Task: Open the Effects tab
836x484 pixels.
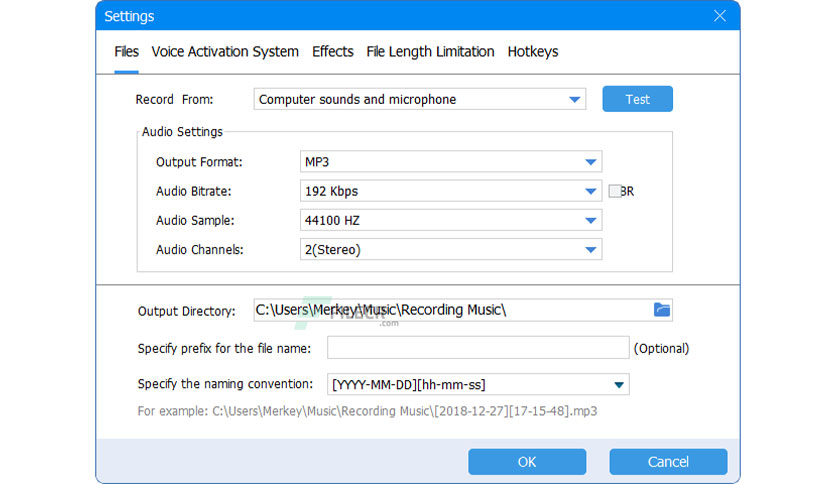Action: (333, 52)
